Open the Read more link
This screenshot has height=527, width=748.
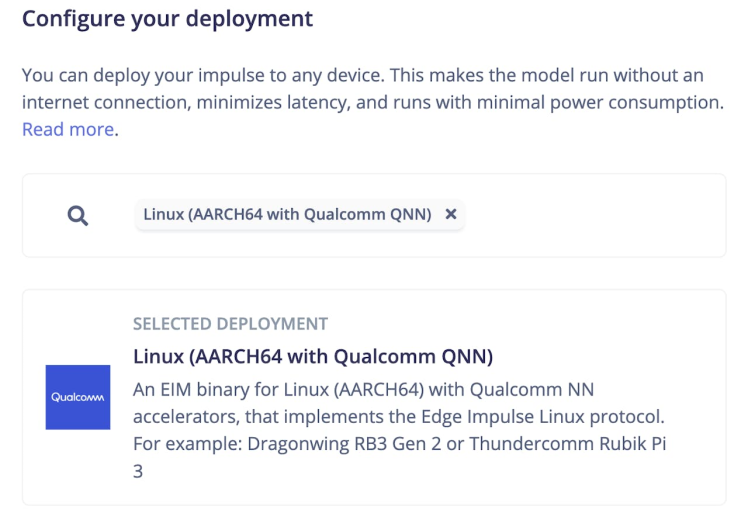(68, 129)
